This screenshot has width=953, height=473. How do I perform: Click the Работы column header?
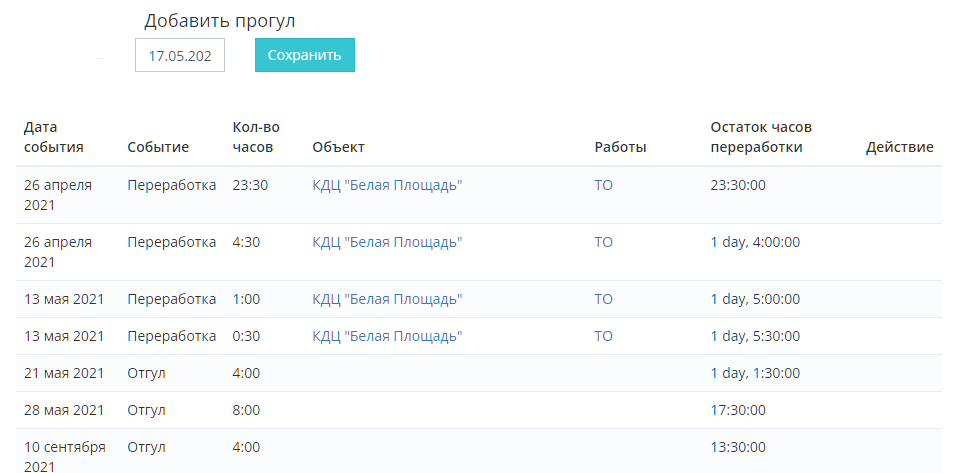[x=620, y=147]
